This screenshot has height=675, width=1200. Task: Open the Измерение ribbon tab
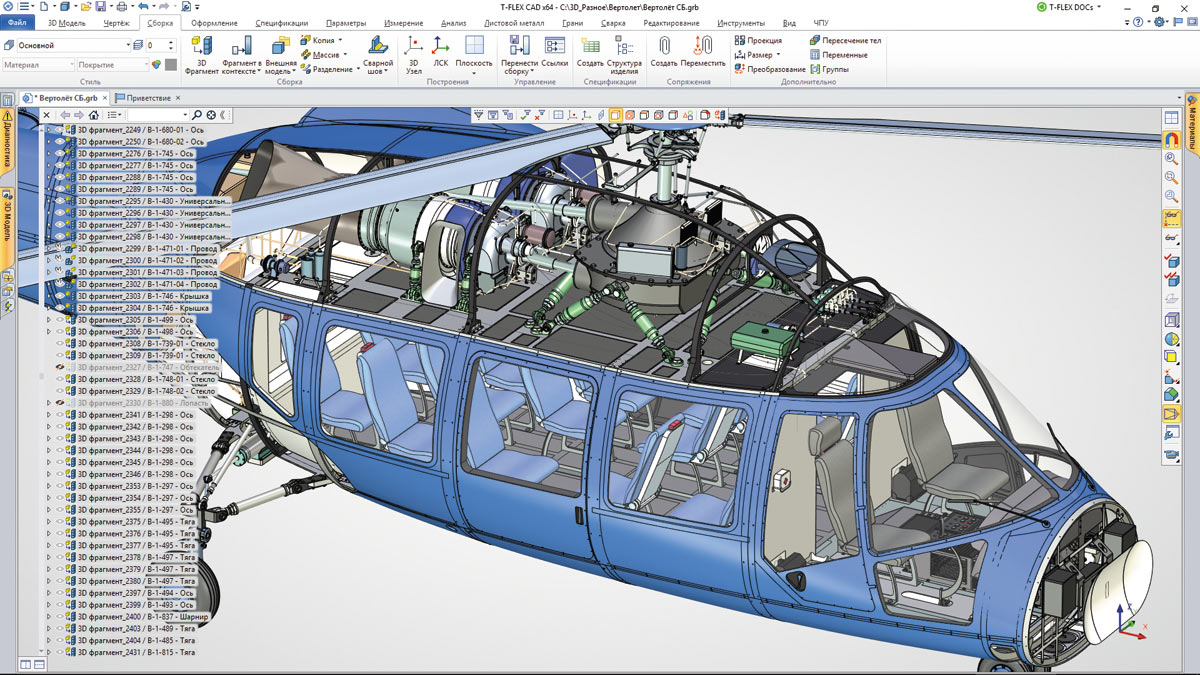point(403,22)
